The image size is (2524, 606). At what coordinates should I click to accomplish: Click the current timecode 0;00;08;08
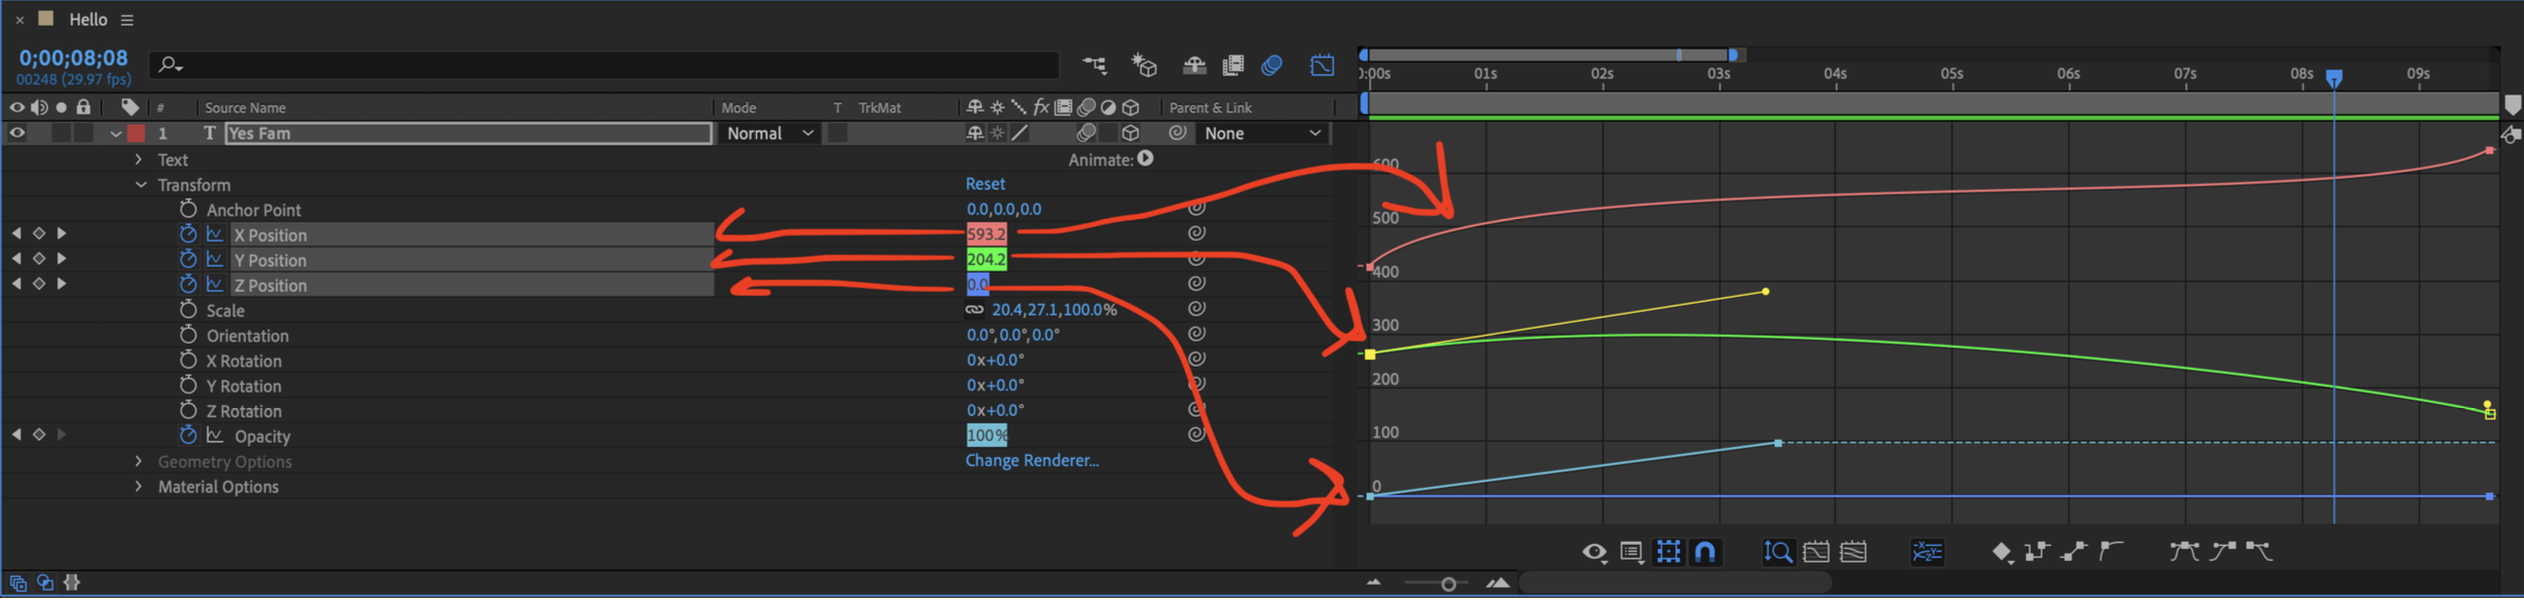(73, 58)
